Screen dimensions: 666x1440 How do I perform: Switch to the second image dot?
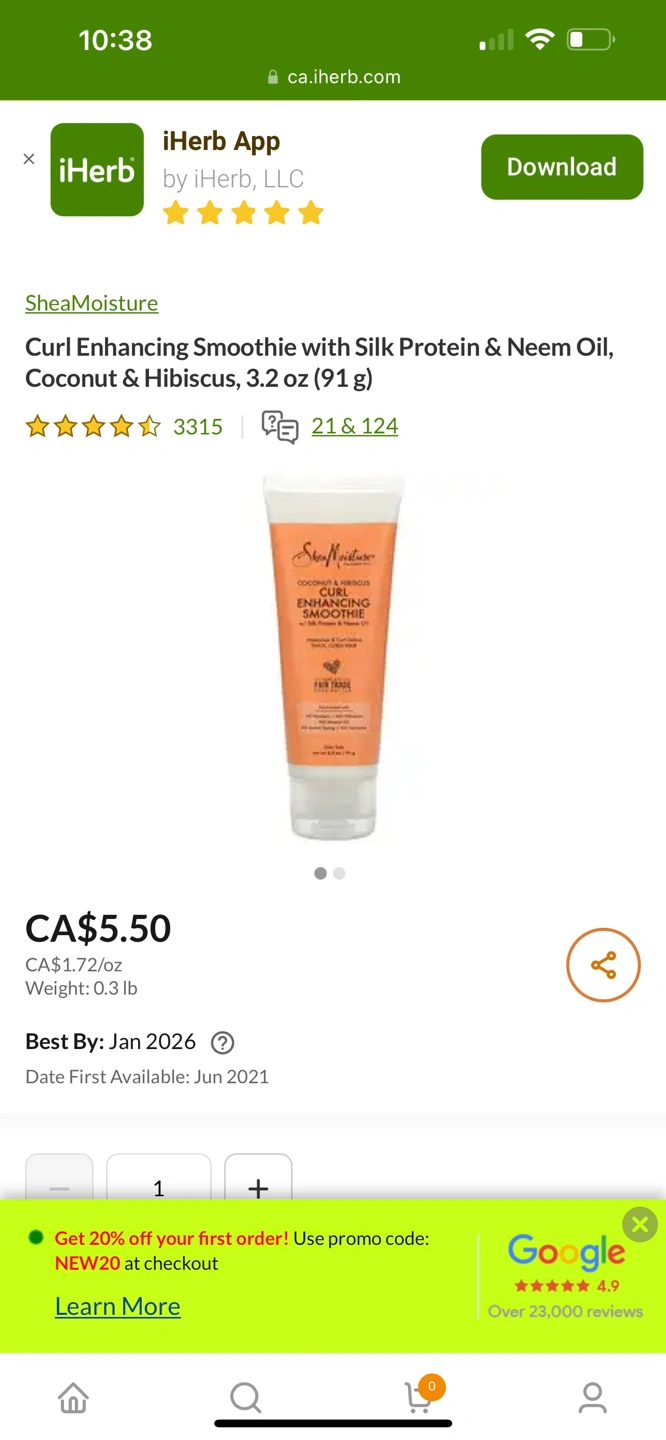[340, 873]
